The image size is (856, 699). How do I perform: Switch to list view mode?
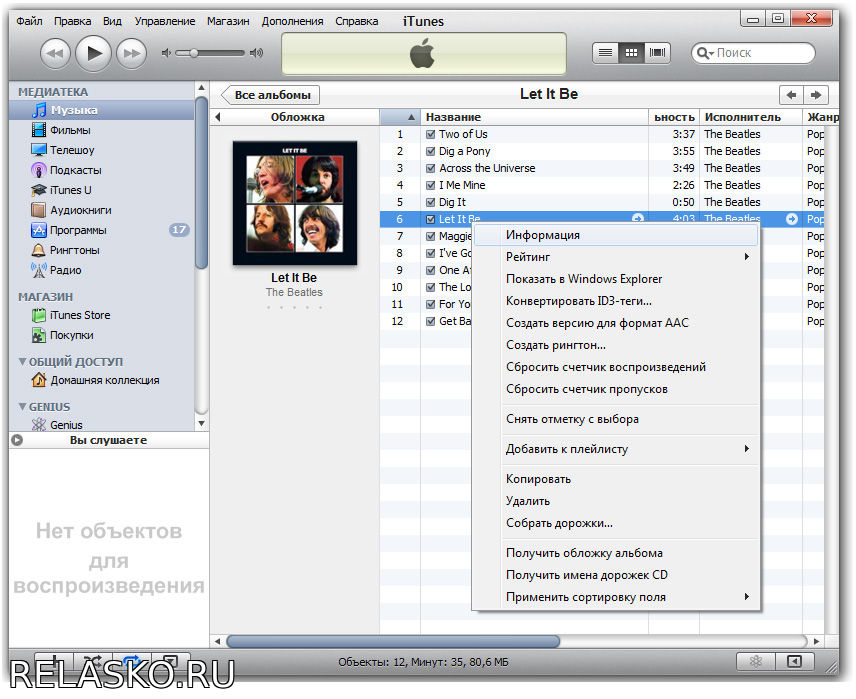pyautogui.click(x=605, y=53)
